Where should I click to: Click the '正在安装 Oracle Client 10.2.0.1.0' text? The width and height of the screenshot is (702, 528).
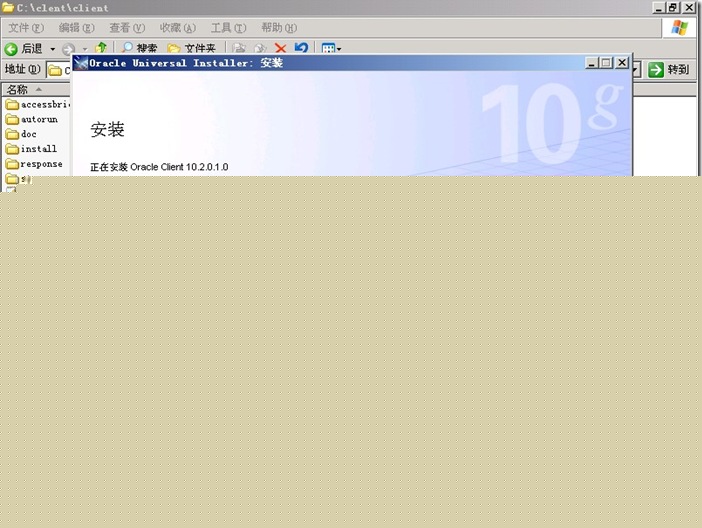(159, 167)
